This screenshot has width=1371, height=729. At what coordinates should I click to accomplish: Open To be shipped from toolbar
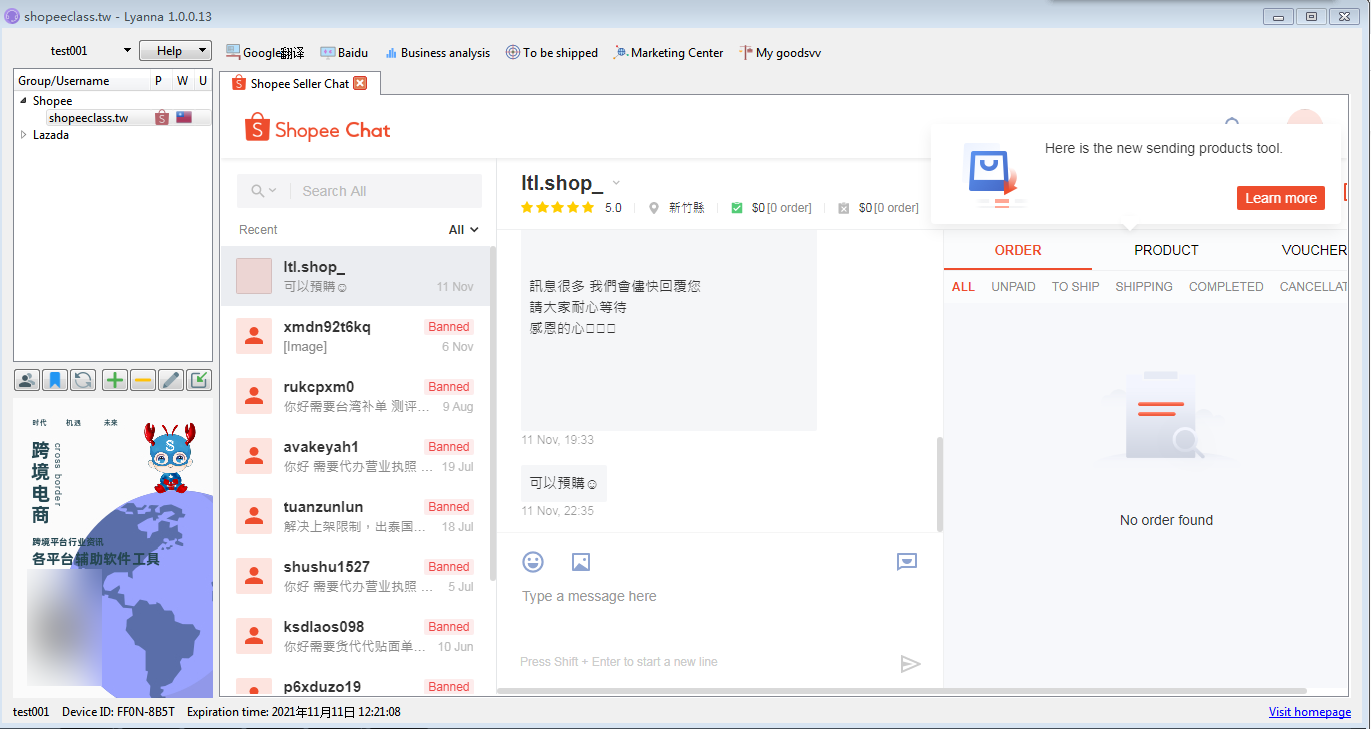tap(551, 52)
